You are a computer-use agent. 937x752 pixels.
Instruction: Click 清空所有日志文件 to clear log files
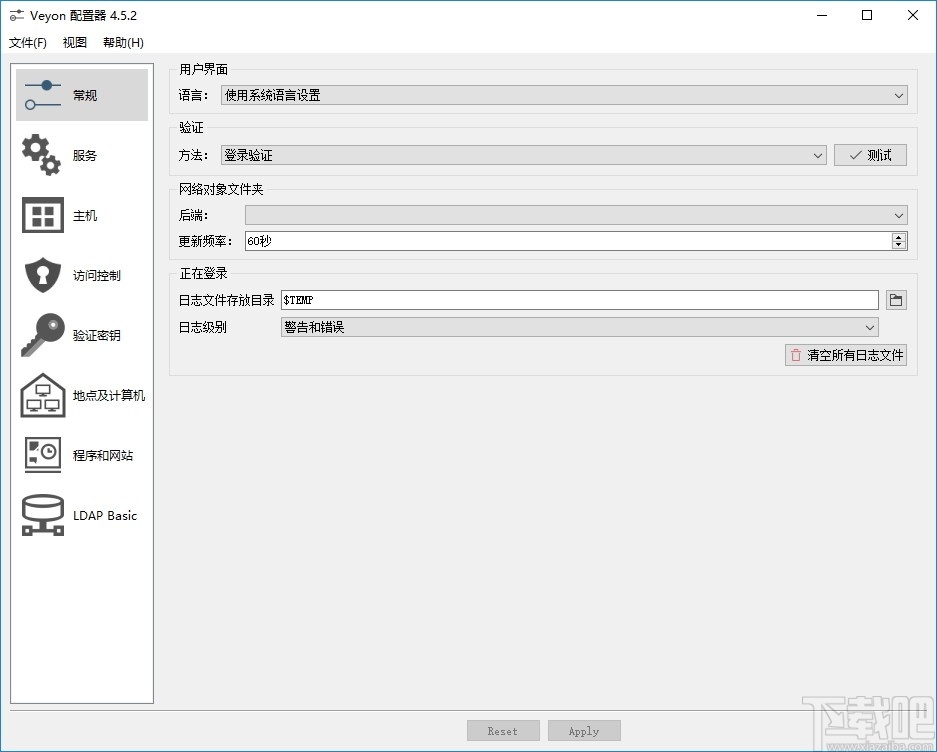(x=845, y=354)
